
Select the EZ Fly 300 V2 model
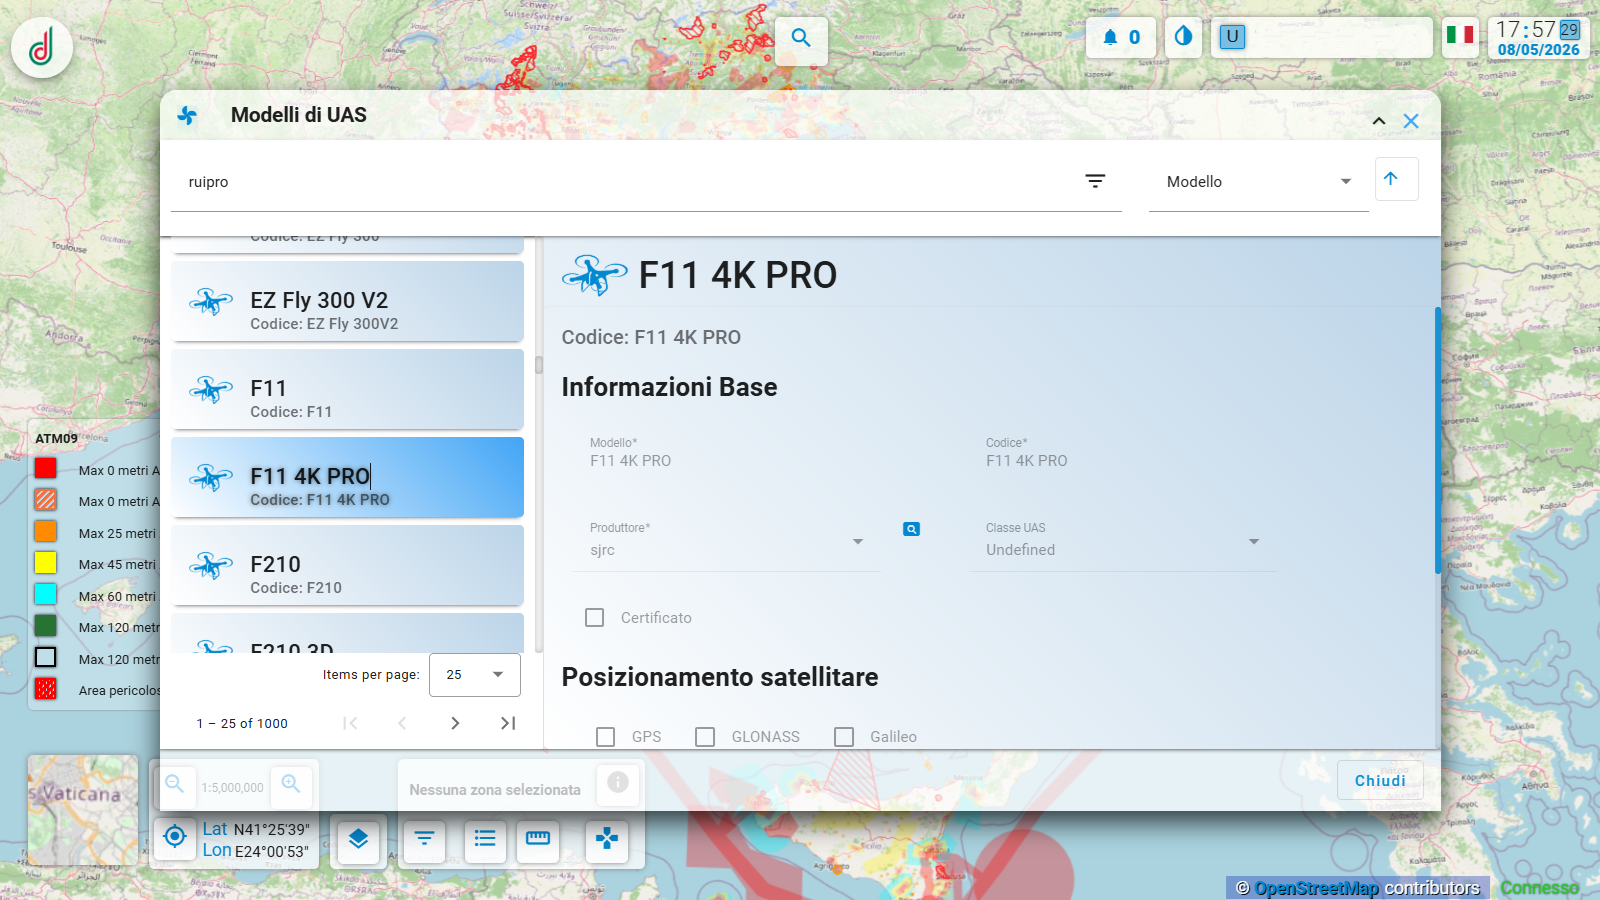pos(347,301)
